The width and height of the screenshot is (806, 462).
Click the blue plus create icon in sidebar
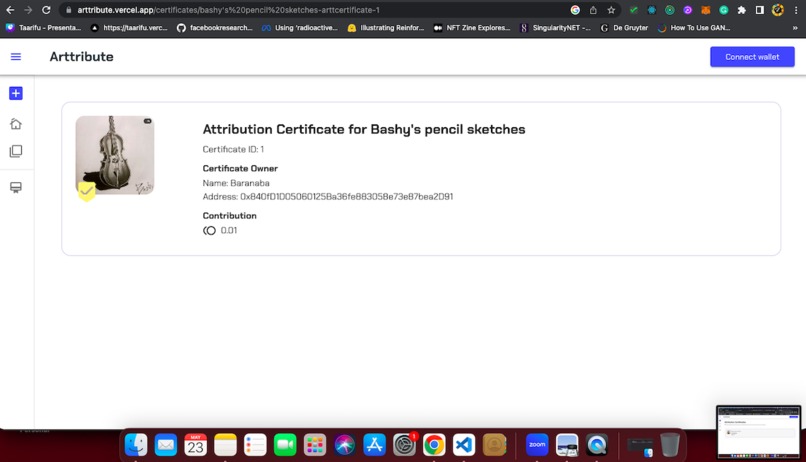tap(16, 93)
